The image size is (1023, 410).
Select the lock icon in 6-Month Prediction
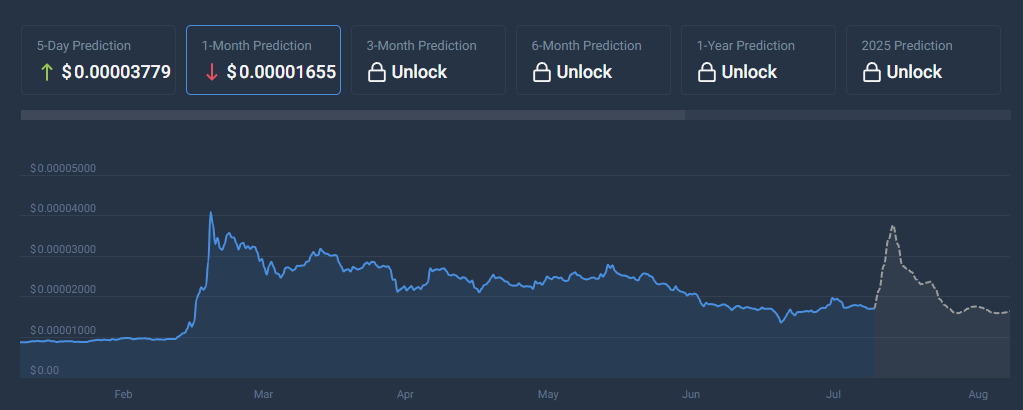click(541, 72)
